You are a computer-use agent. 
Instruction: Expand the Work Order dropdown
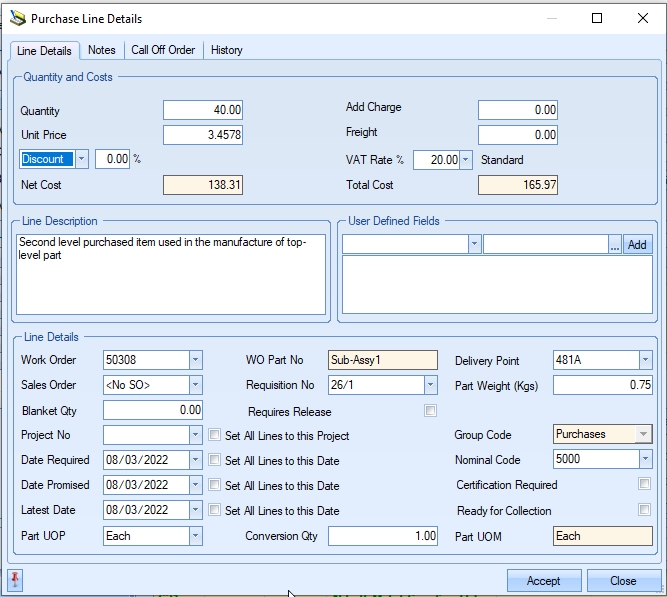click(196, 360)
